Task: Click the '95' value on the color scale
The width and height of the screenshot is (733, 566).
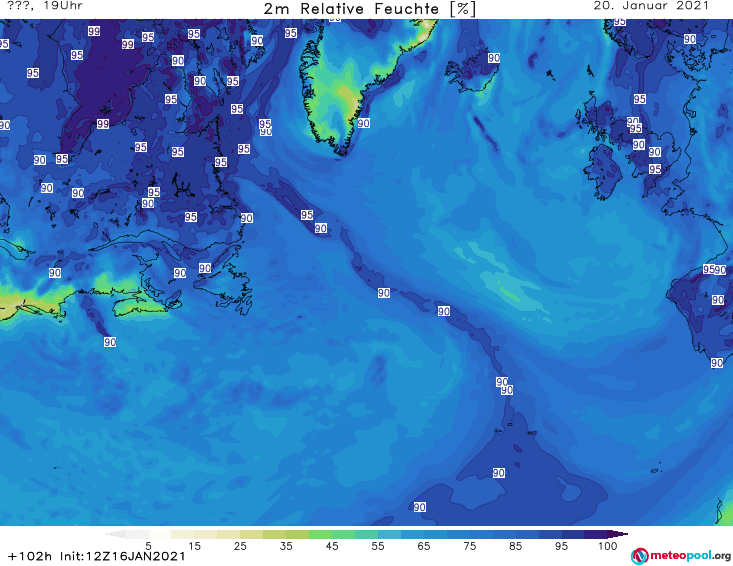Action: (x=561, y=546)
